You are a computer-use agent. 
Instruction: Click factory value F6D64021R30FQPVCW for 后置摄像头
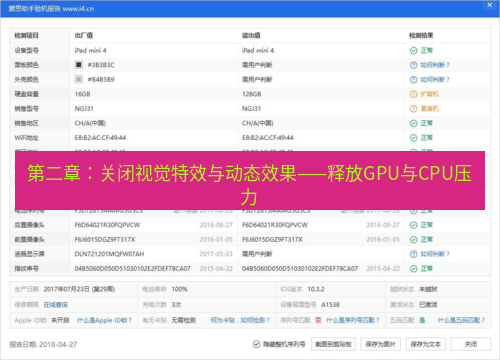[107, 225]
